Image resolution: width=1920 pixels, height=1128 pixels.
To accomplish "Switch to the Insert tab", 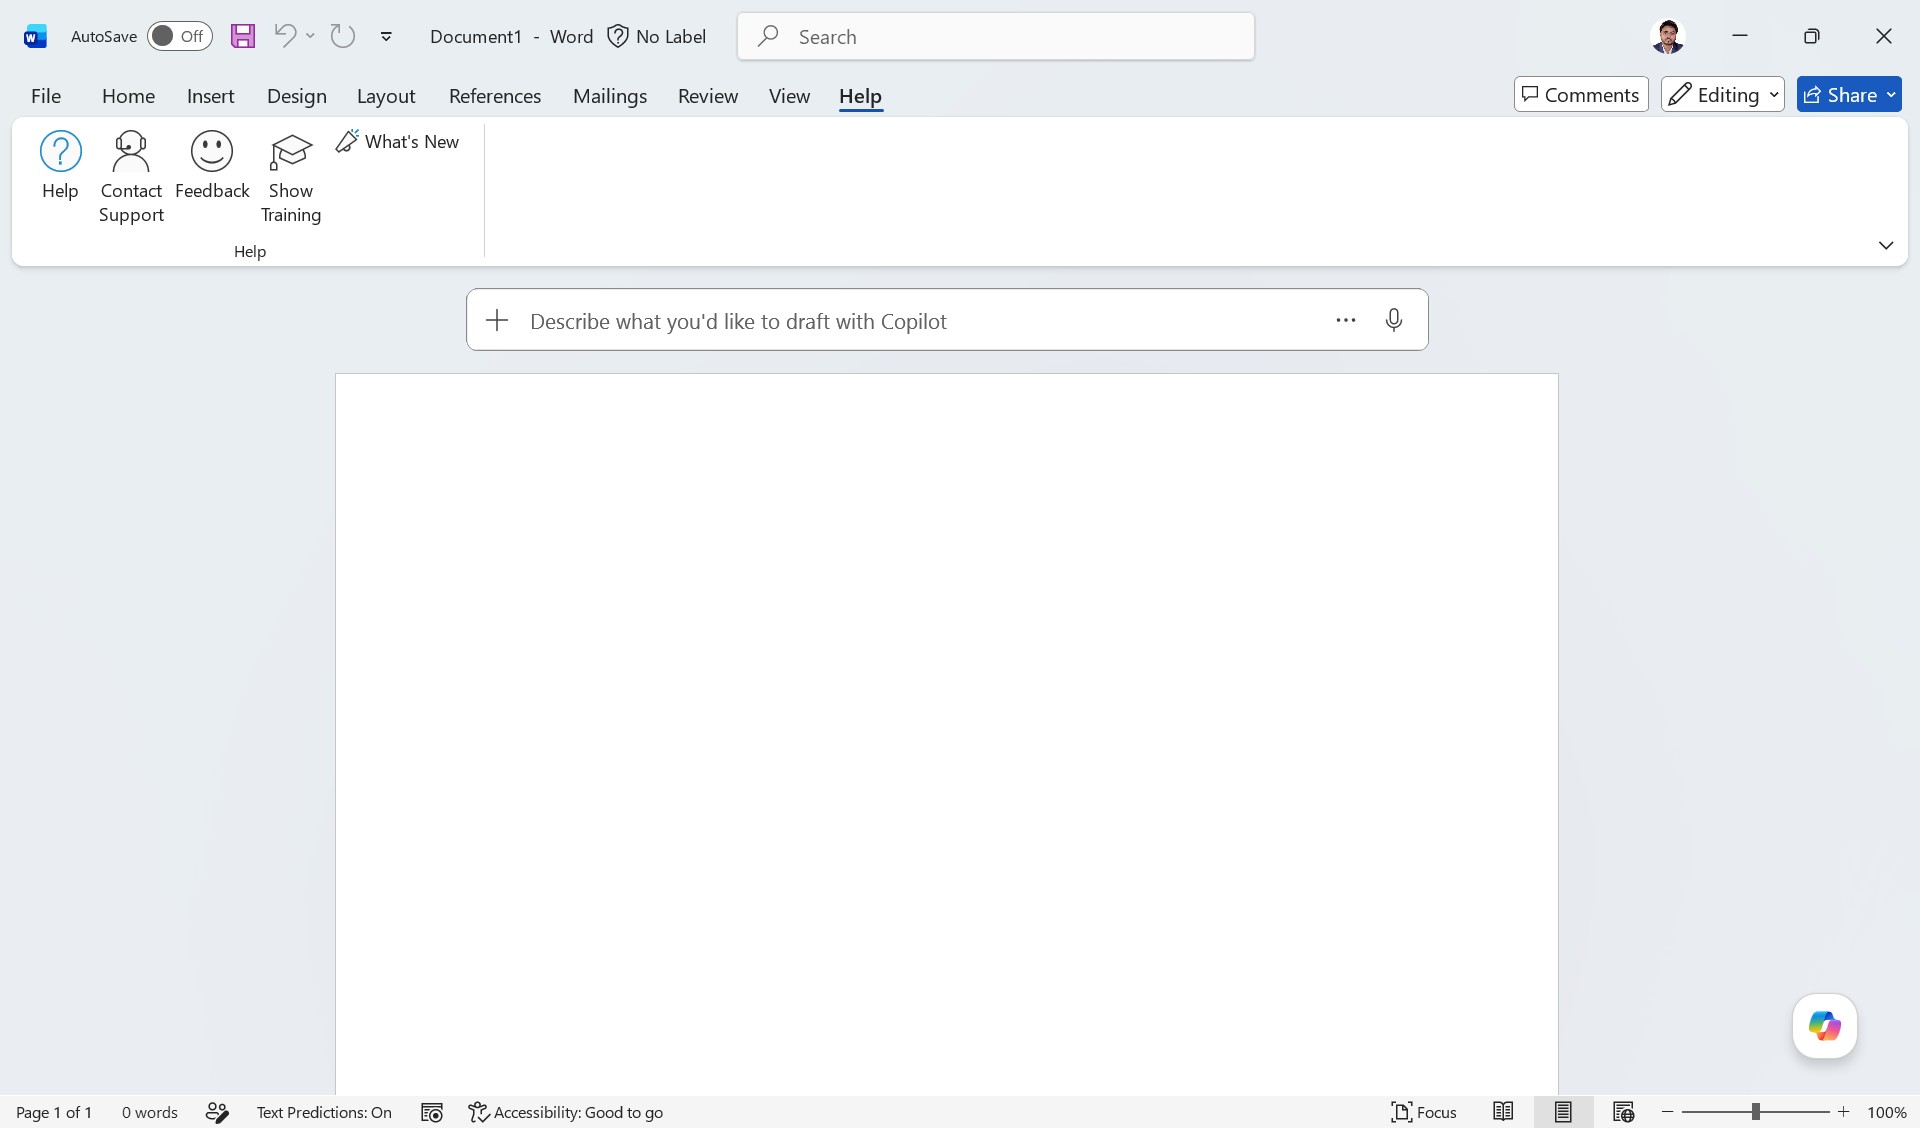I will (210, 95).
